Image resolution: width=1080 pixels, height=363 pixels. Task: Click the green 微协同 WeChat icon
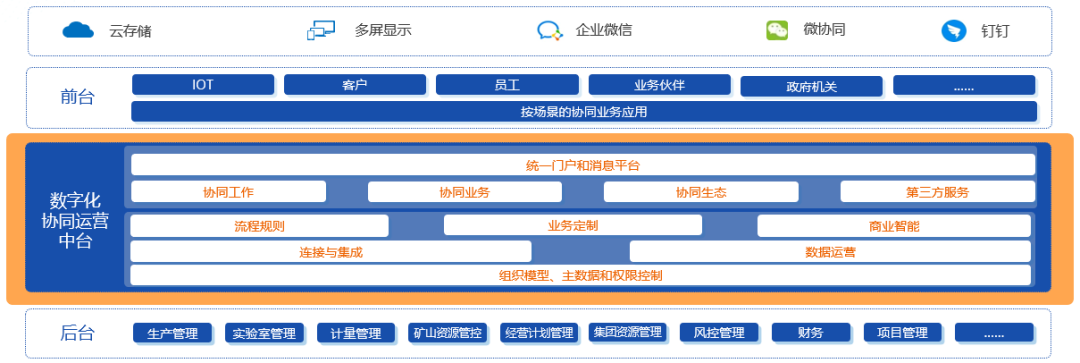[777, 30]
